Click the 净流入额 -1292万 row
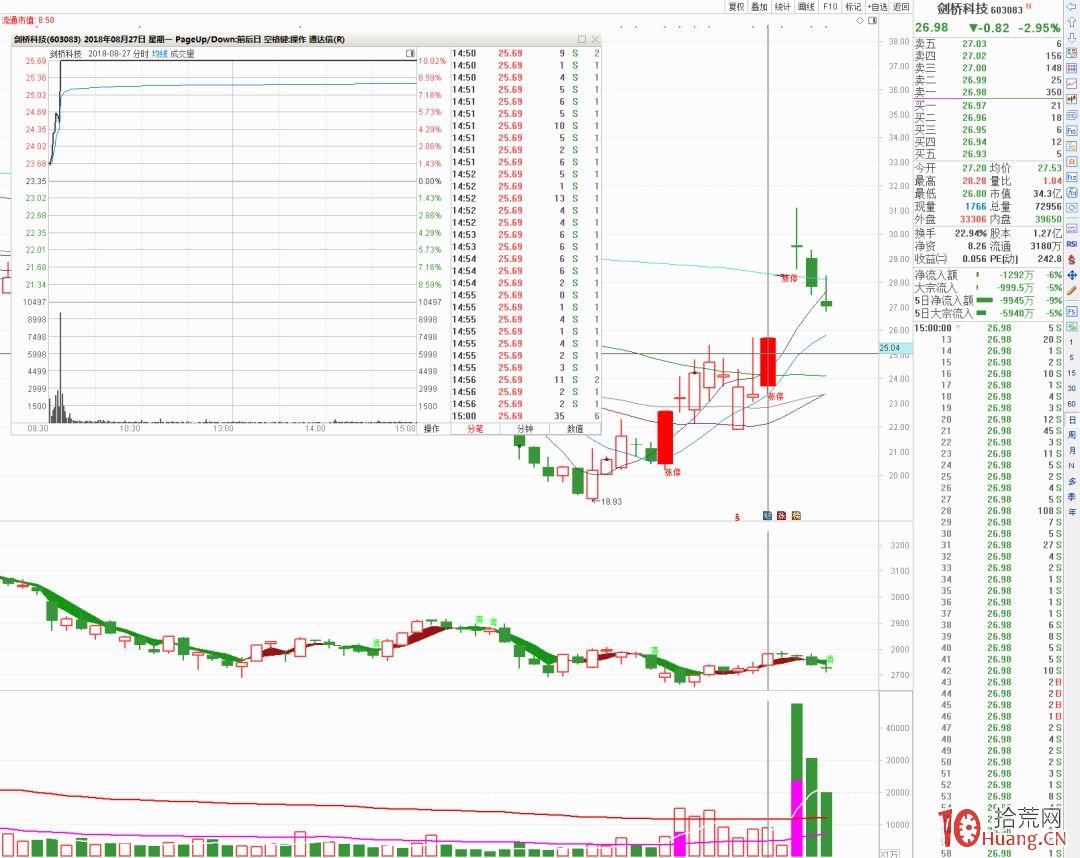 pos(988,275)
